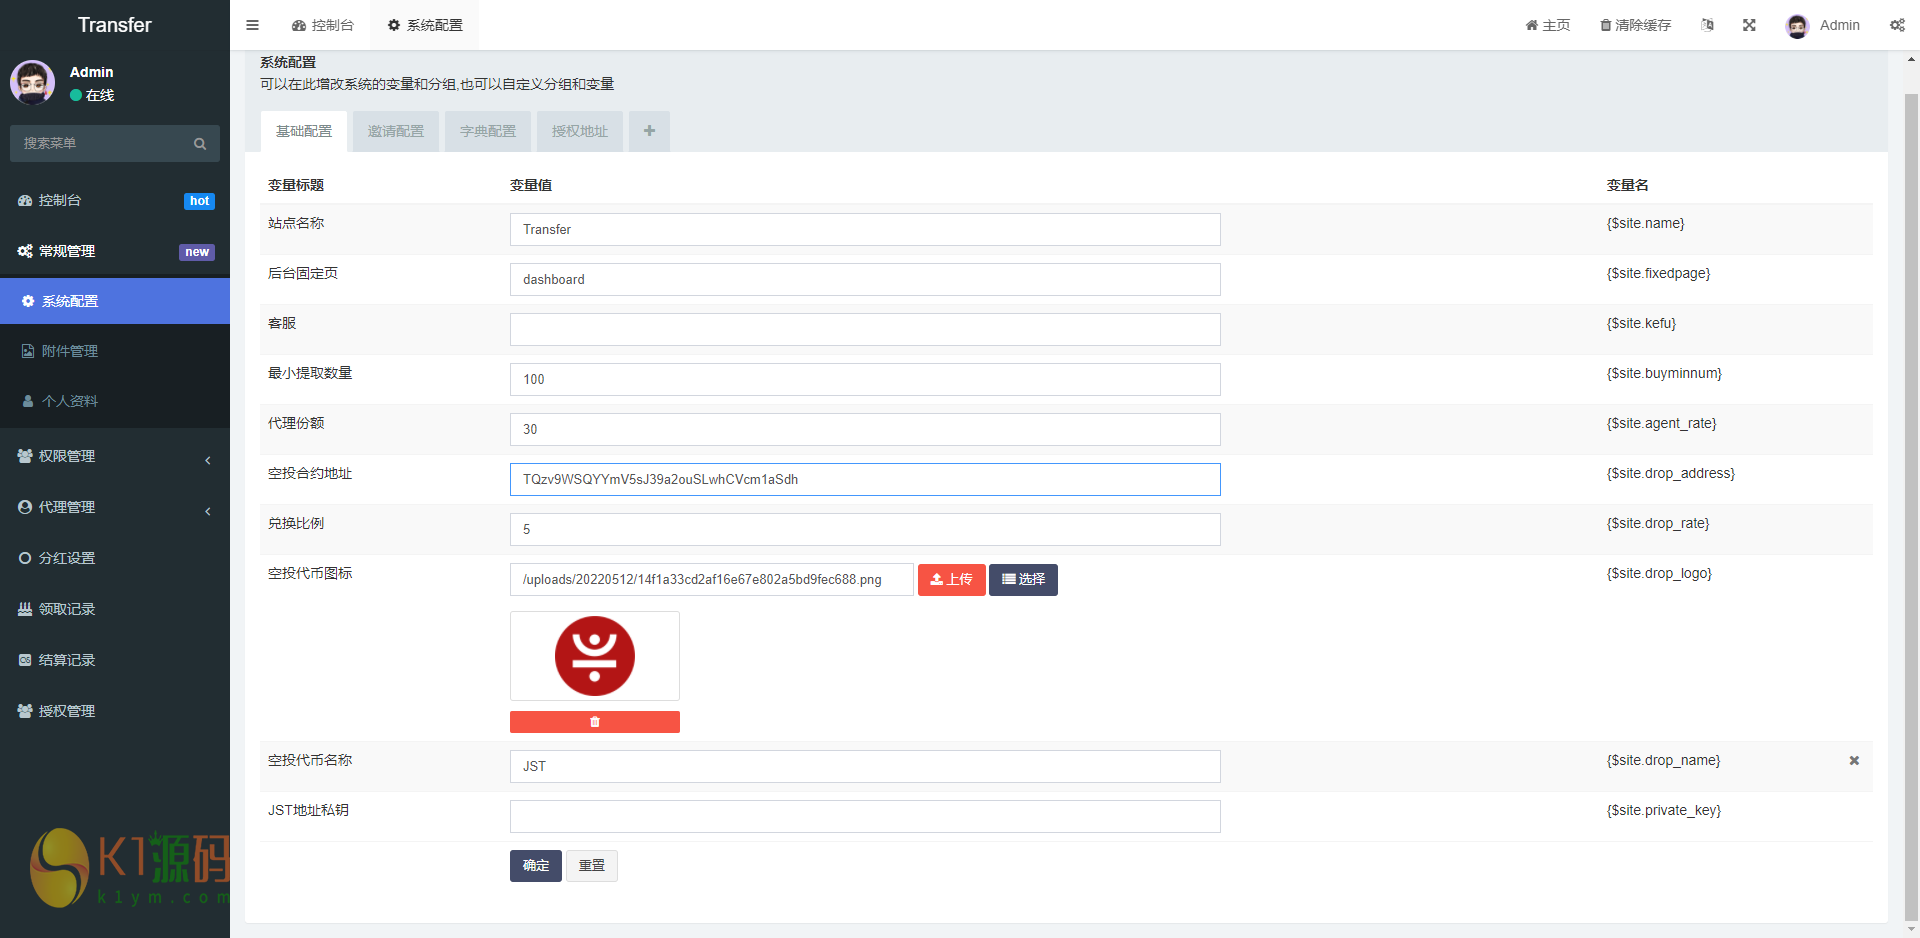
Task: Toggle the sidebar hamburger menu icon
Action: [252, 25]
